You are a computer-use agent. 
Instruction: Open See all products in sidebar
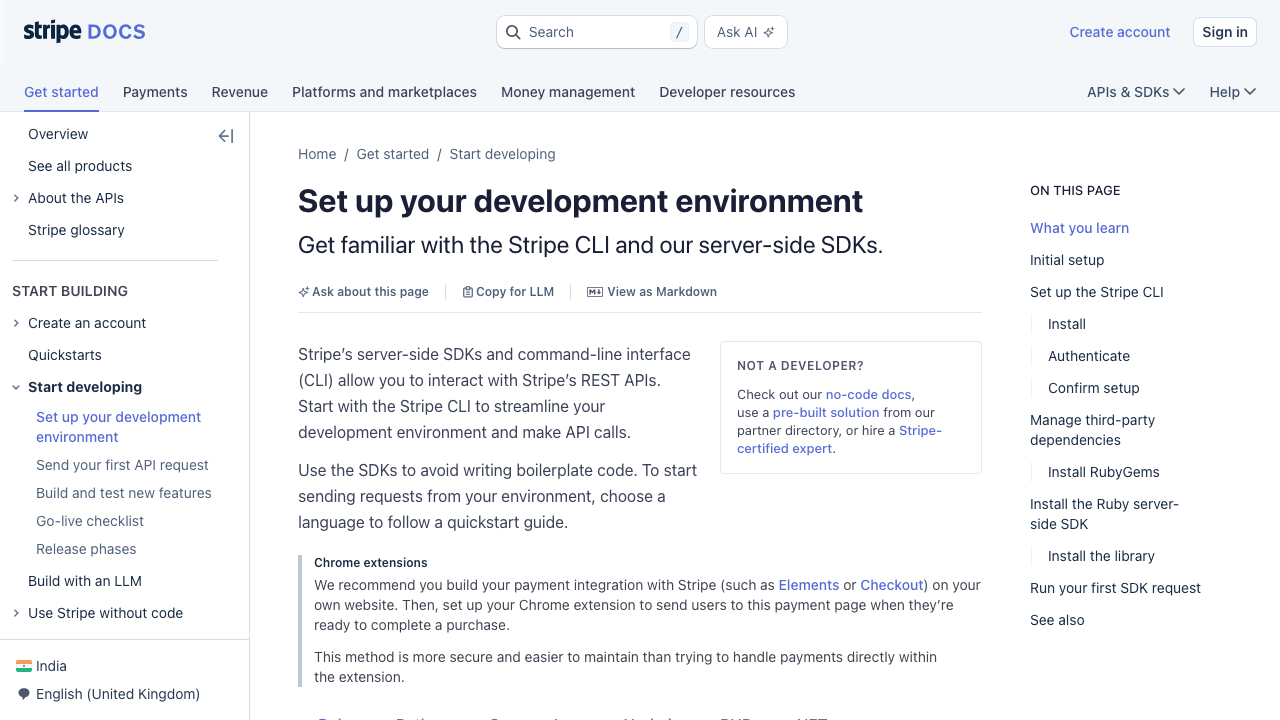click(x=80, y=166)
